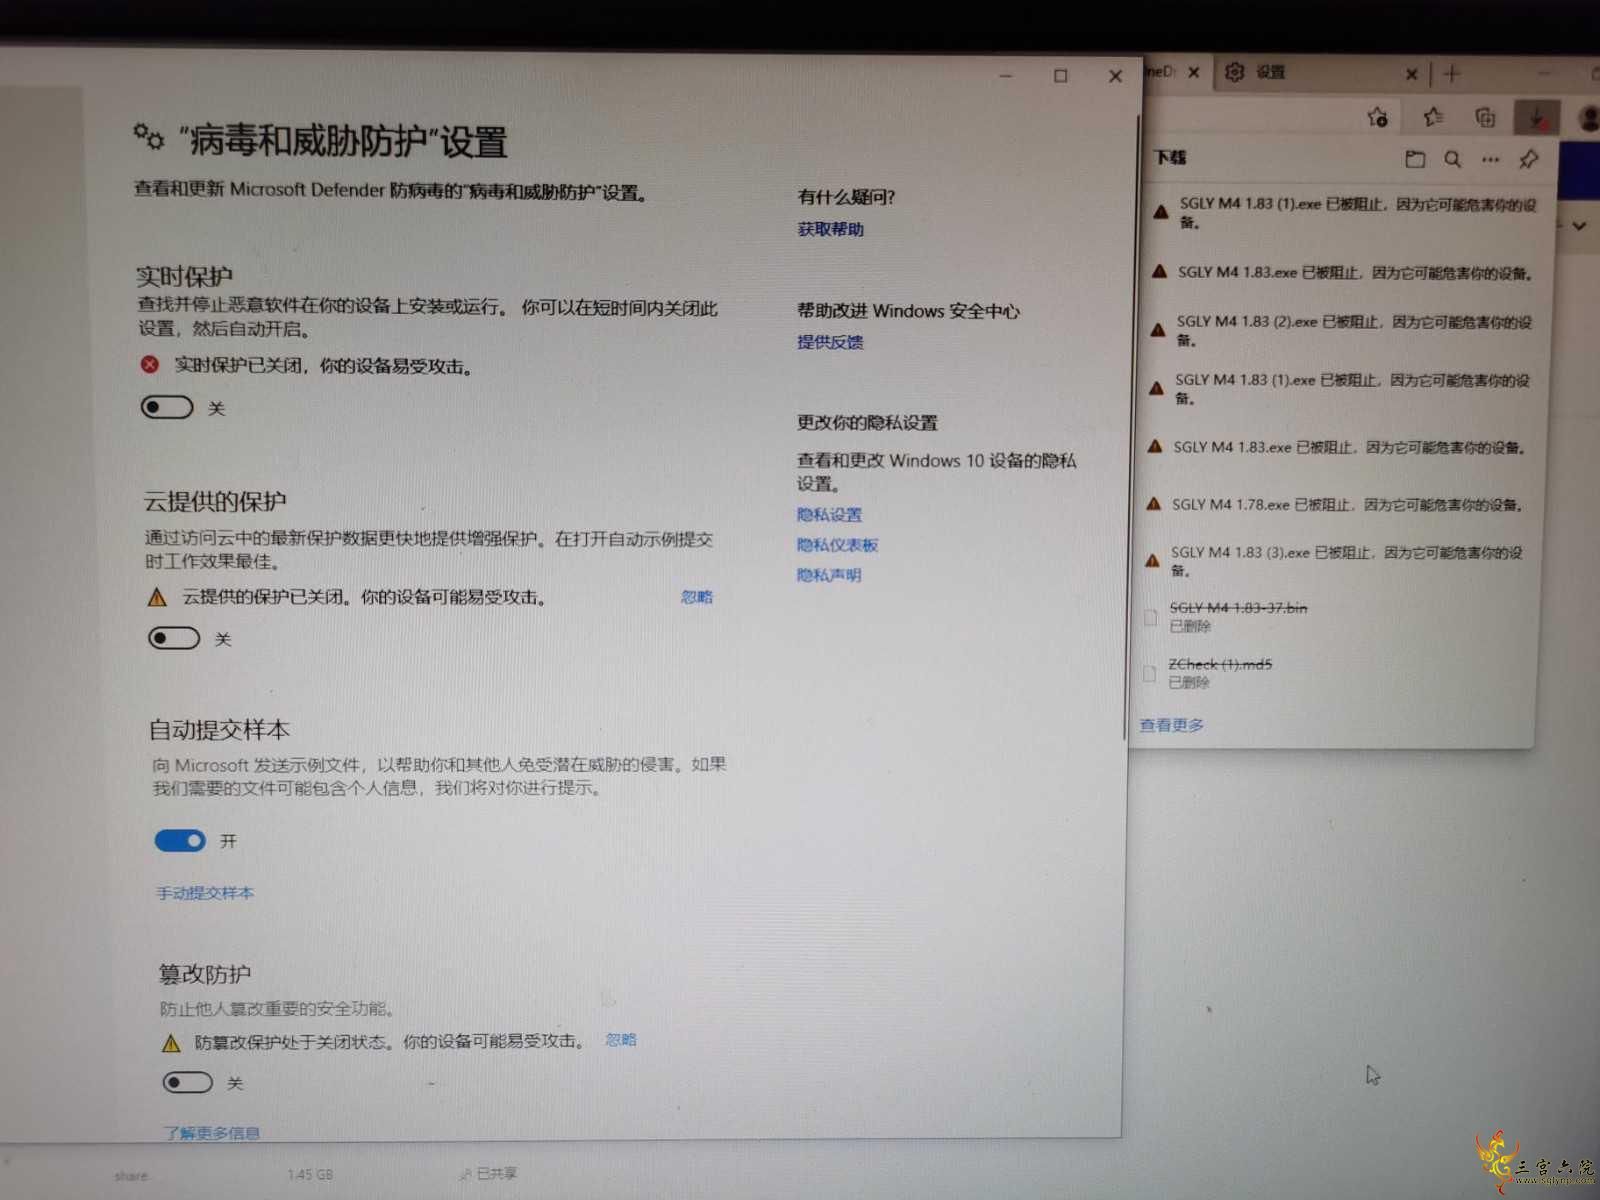Click the gears icon beside the page title

149,136
